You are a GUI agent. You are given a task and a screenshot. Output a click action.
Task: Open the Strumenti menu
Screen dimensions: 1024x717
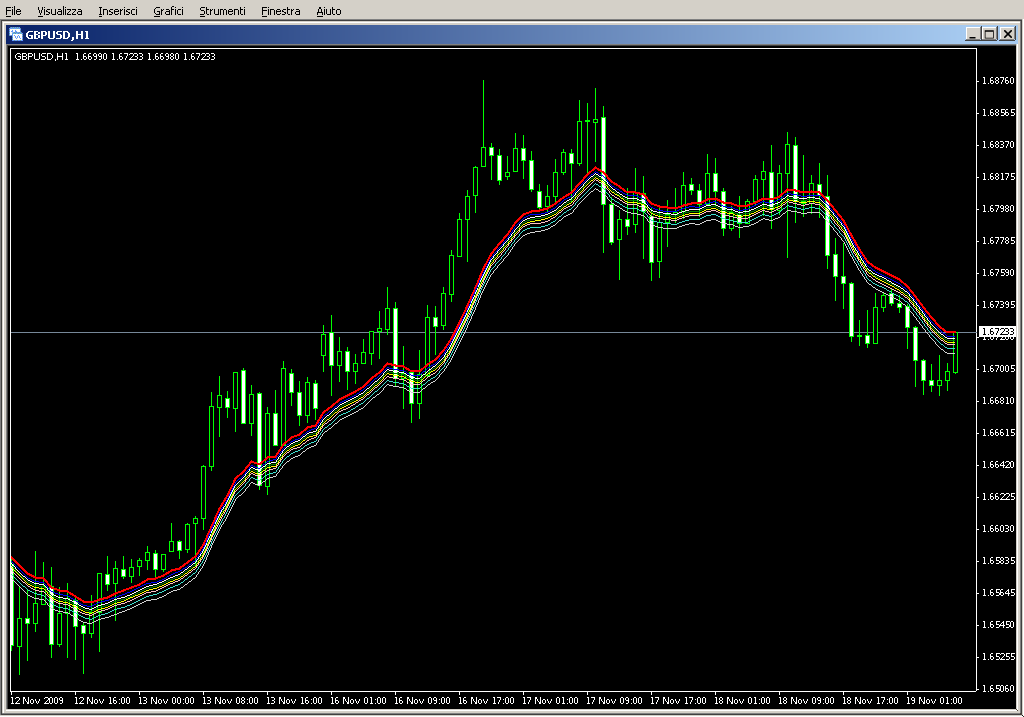pos(222,11)
